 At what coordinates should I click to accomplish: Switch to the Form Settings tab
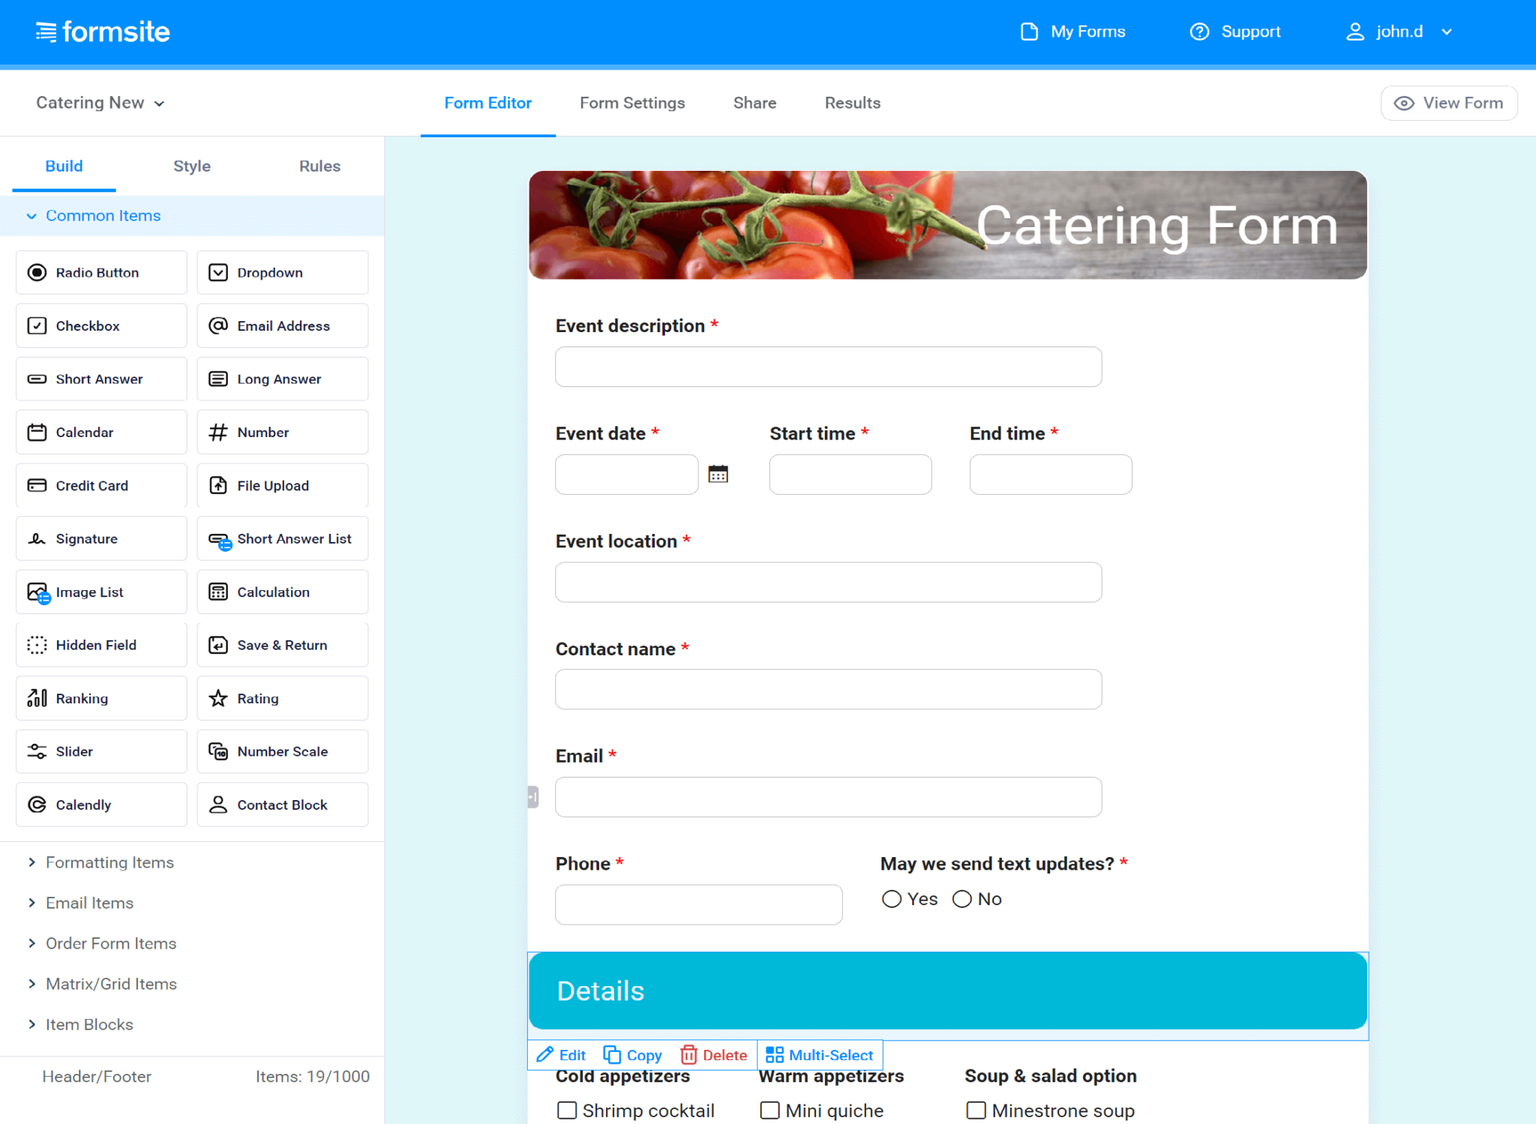pos(632,103)
